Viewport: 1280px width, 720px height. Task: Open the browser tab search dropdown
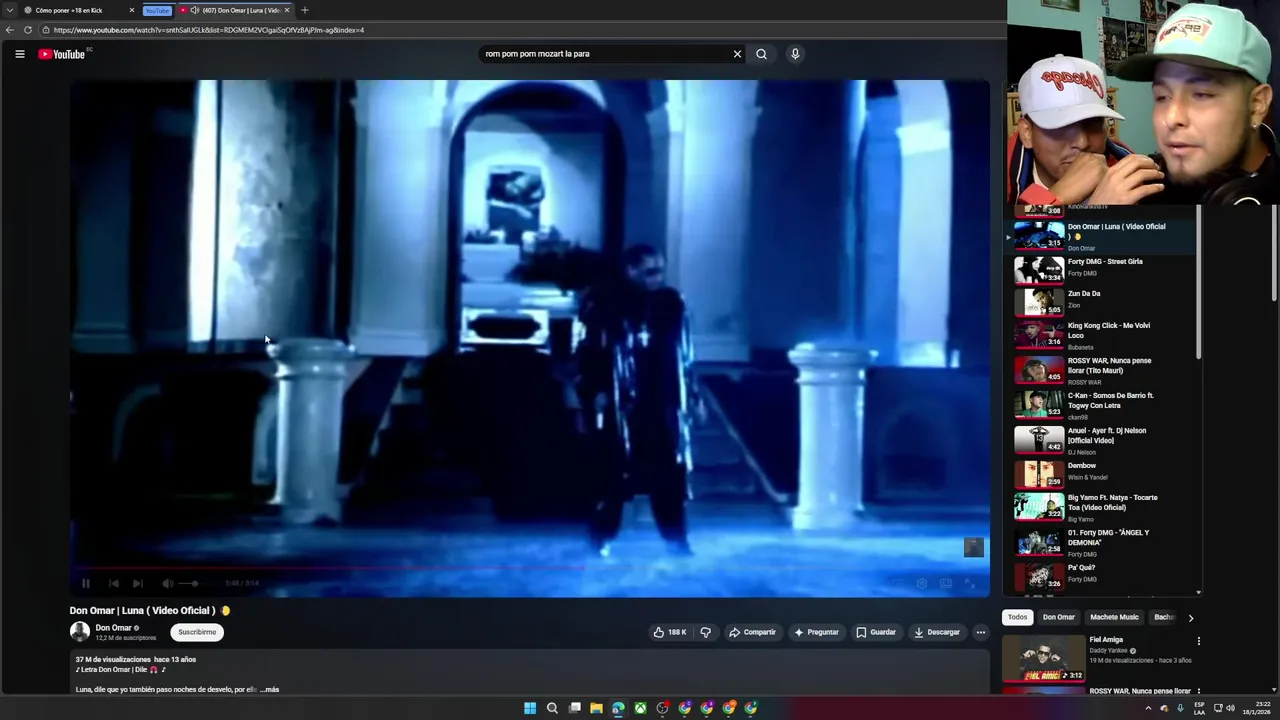tap(9, 10)
